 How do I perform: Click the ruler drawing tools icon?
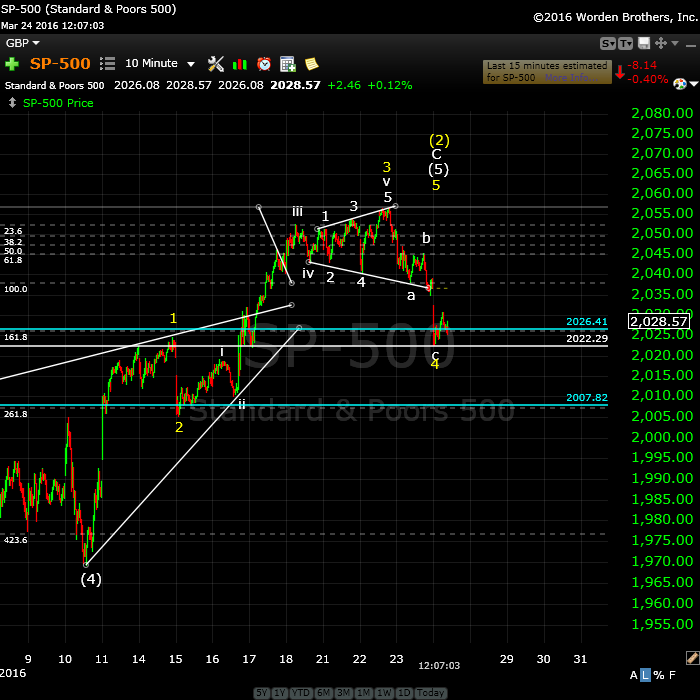coord(692,658)
